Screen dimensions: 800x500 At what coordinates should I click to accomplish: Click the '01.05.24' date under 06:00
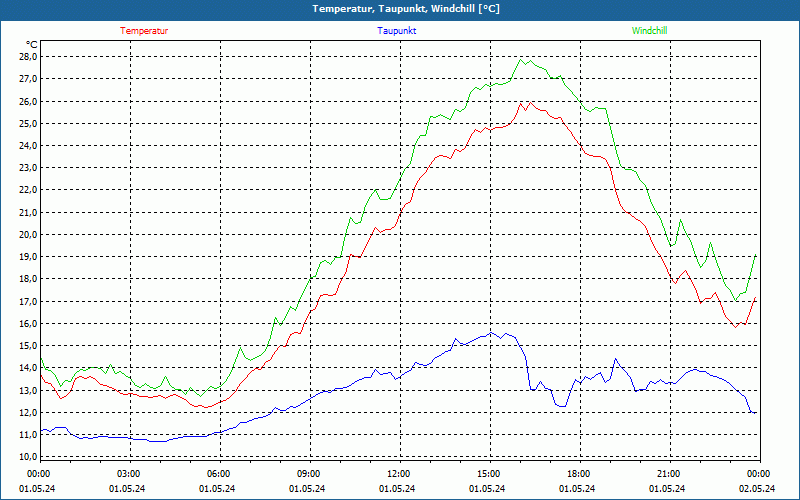[x=217, y=489]
